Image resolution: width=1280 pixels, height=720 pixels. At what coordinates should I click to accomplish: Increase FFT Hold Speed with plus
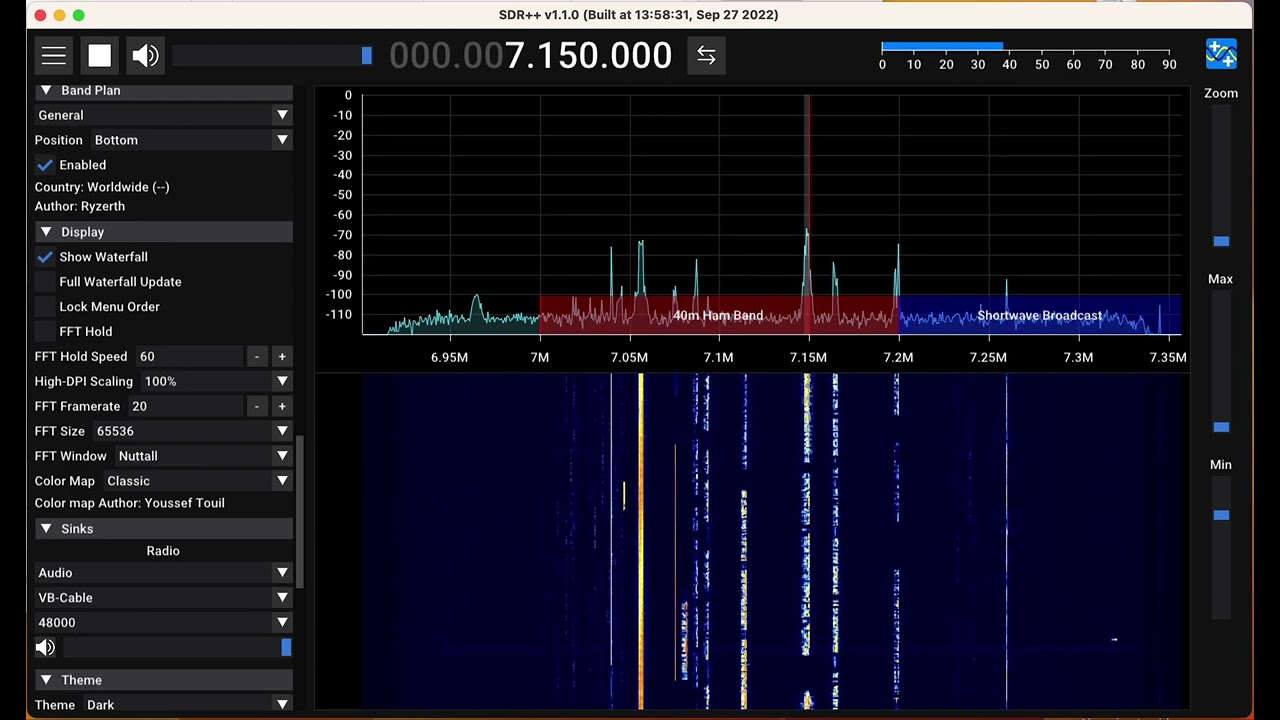click(282, 357)
